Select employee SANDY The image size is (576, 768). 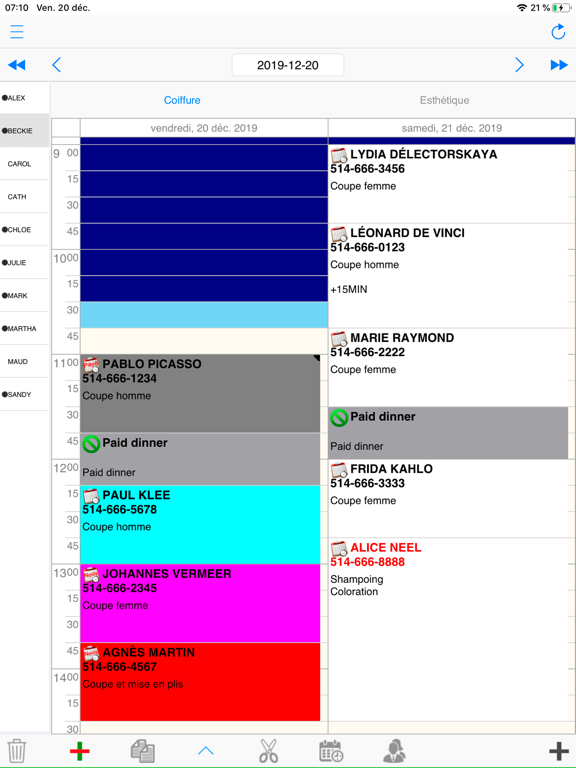(24, 394)
